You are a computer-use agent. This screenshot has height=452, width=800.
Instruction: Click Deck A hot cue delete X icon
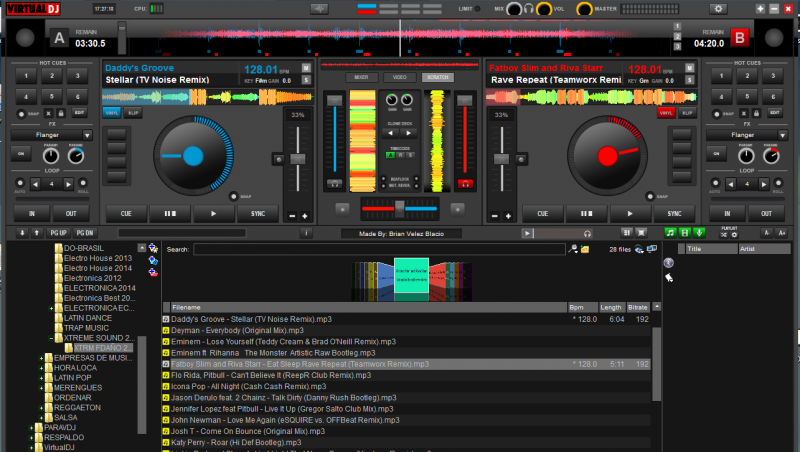click(x=48, y=113)
